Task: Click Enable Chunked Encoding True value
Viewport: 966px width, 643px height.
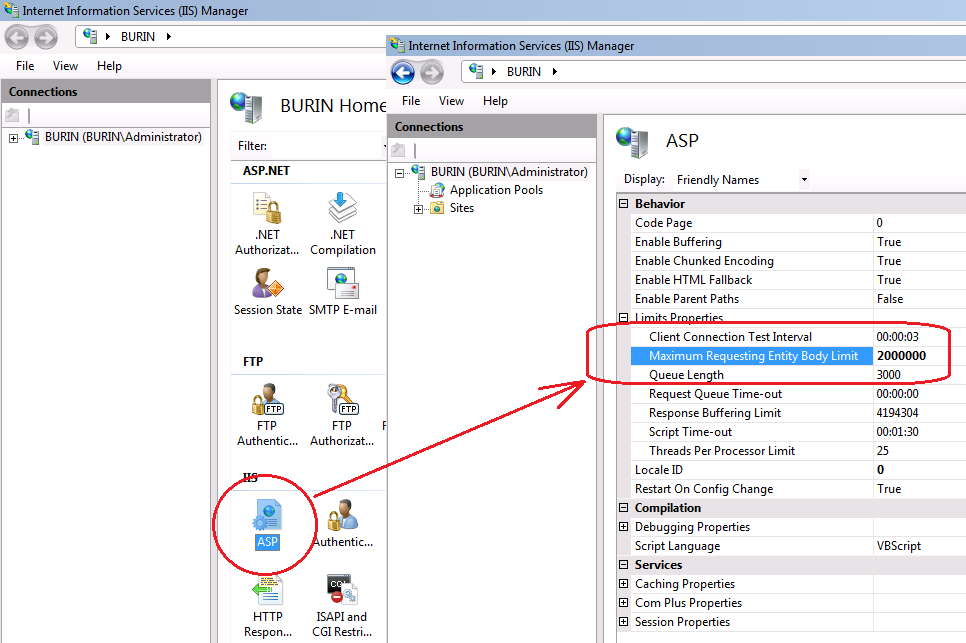Action: pos(889,261)
